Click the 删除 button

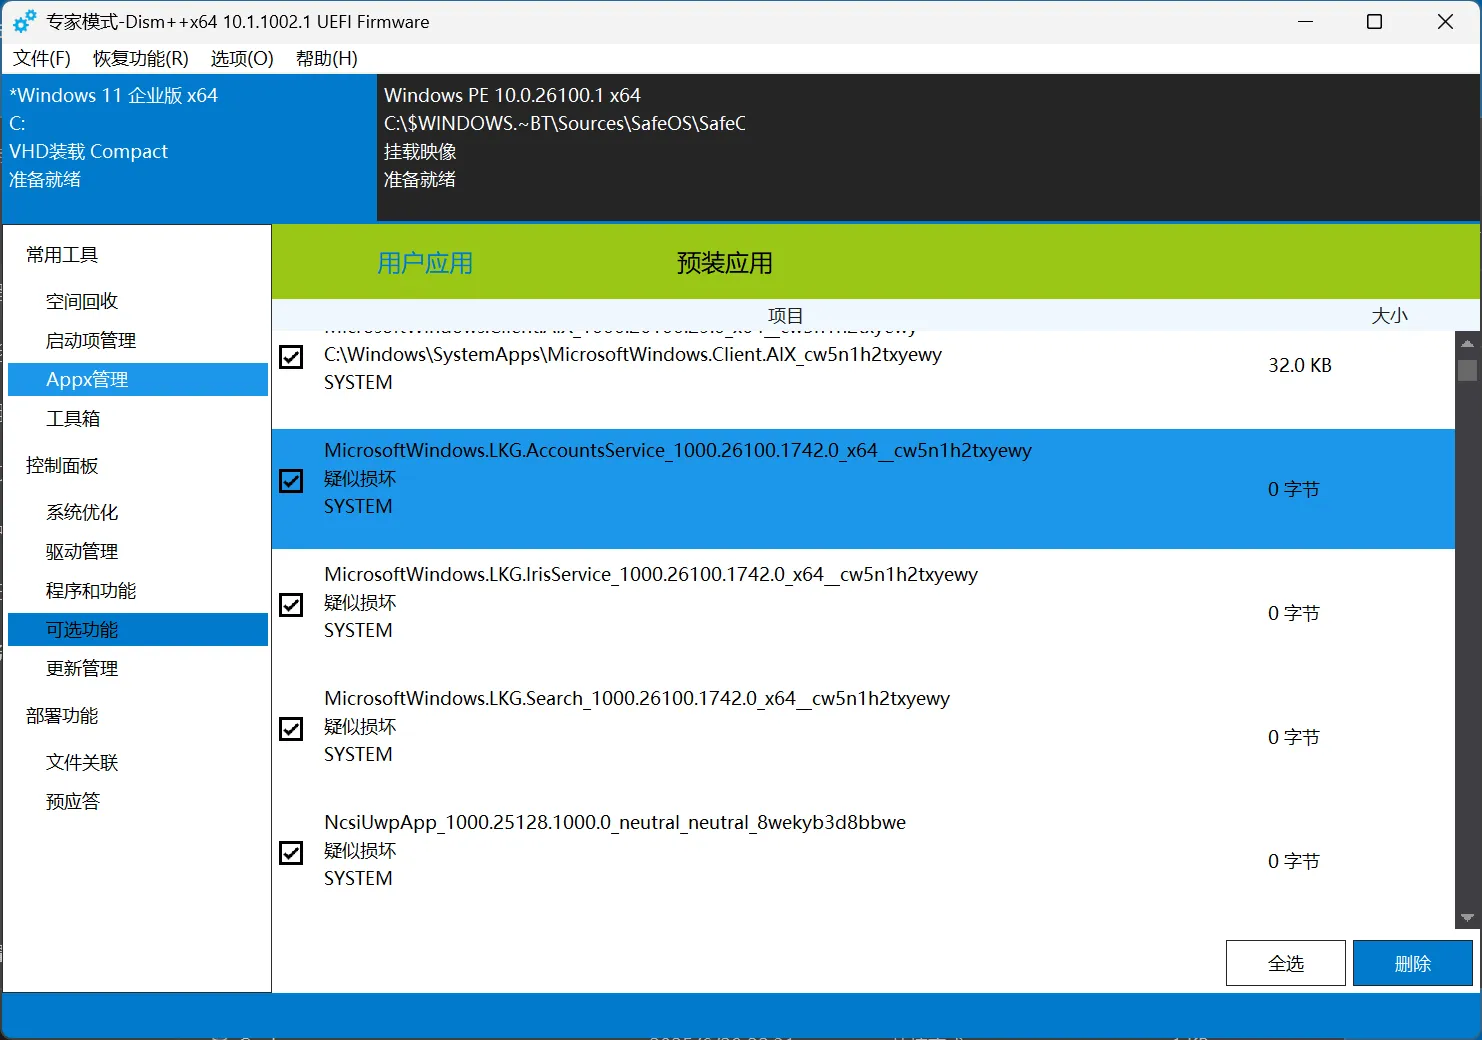[1412, 963]
